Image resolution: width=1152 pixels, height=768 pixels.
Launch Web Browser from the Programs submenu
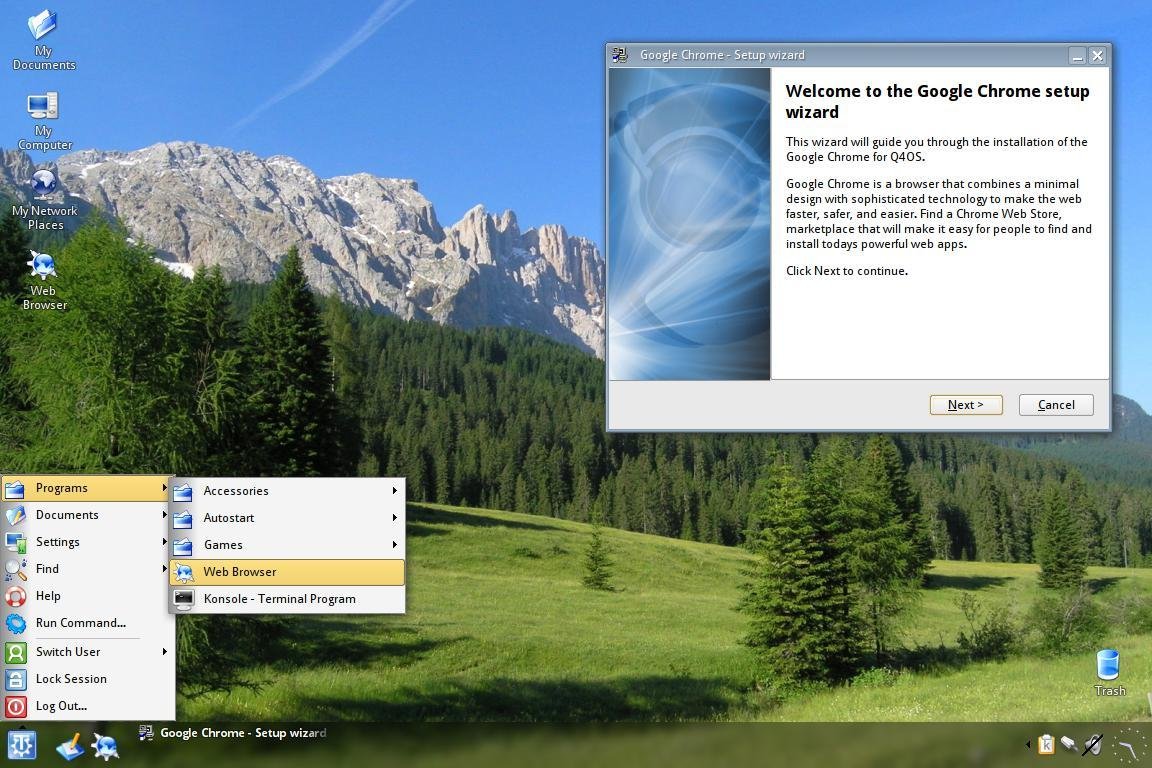click(x=287, y=573)
